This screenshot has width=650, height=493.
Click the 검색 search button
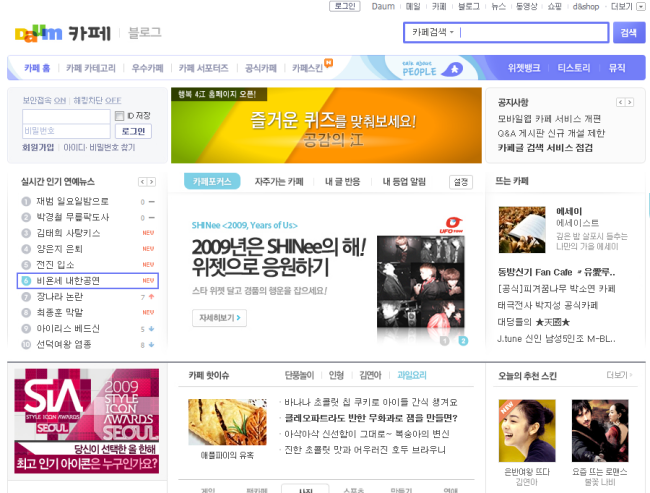coord(629,33)
